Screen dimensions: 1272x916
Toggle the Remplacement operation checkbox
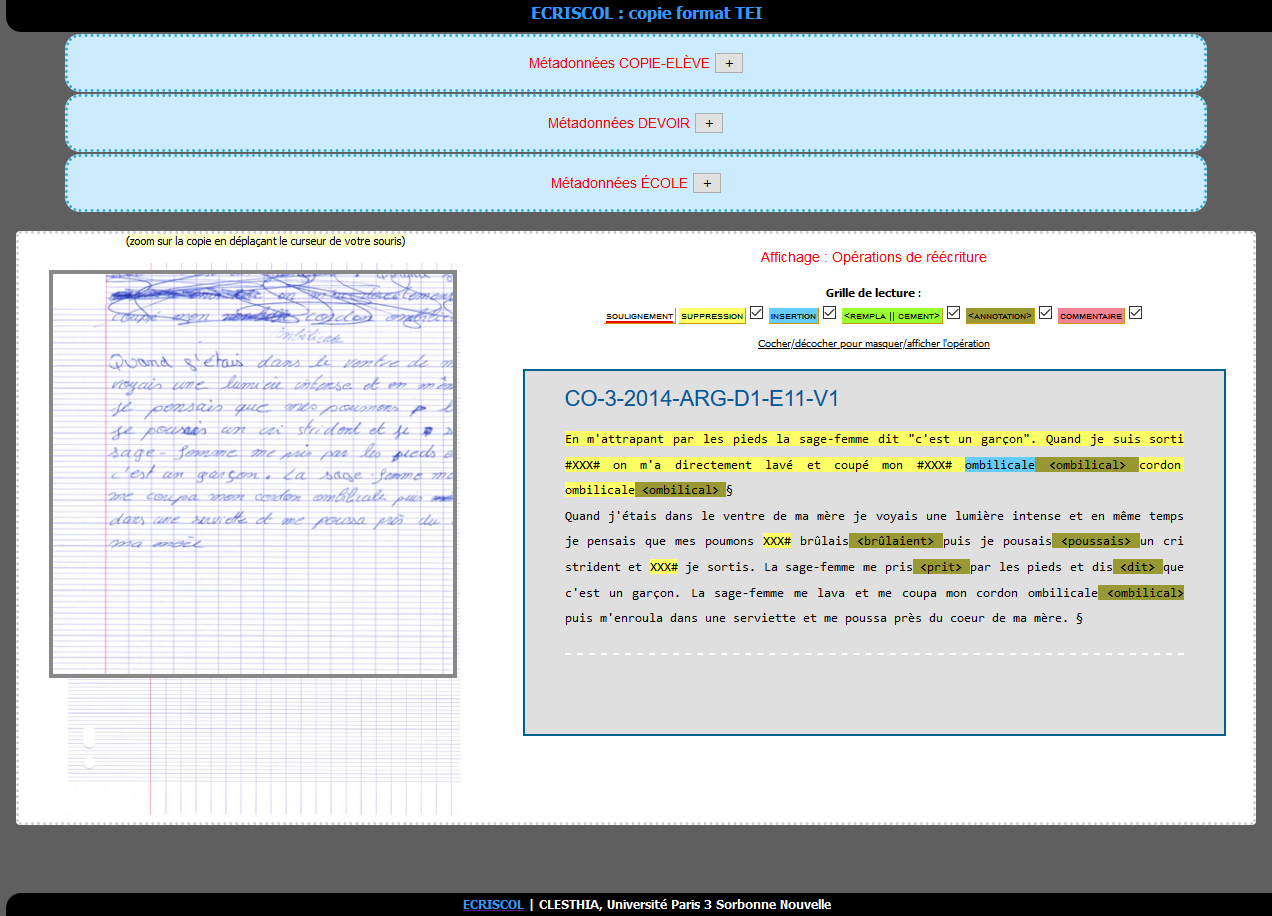pyautogui.click(x=954, y=313)
